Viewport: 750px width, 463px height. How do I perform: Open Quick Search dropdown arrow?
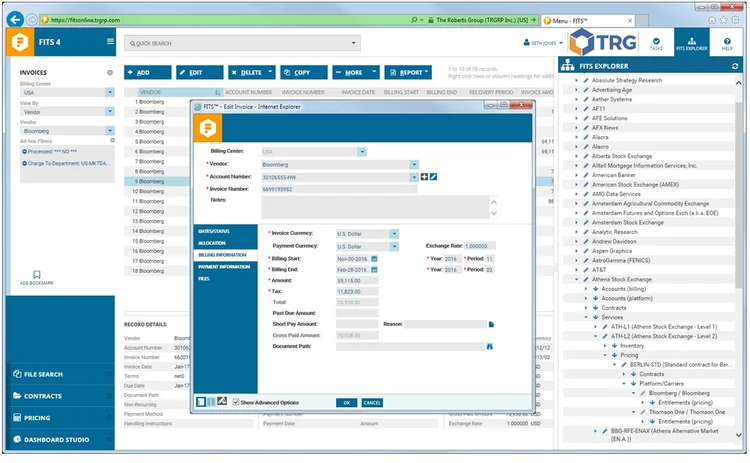tap(353, 43)
